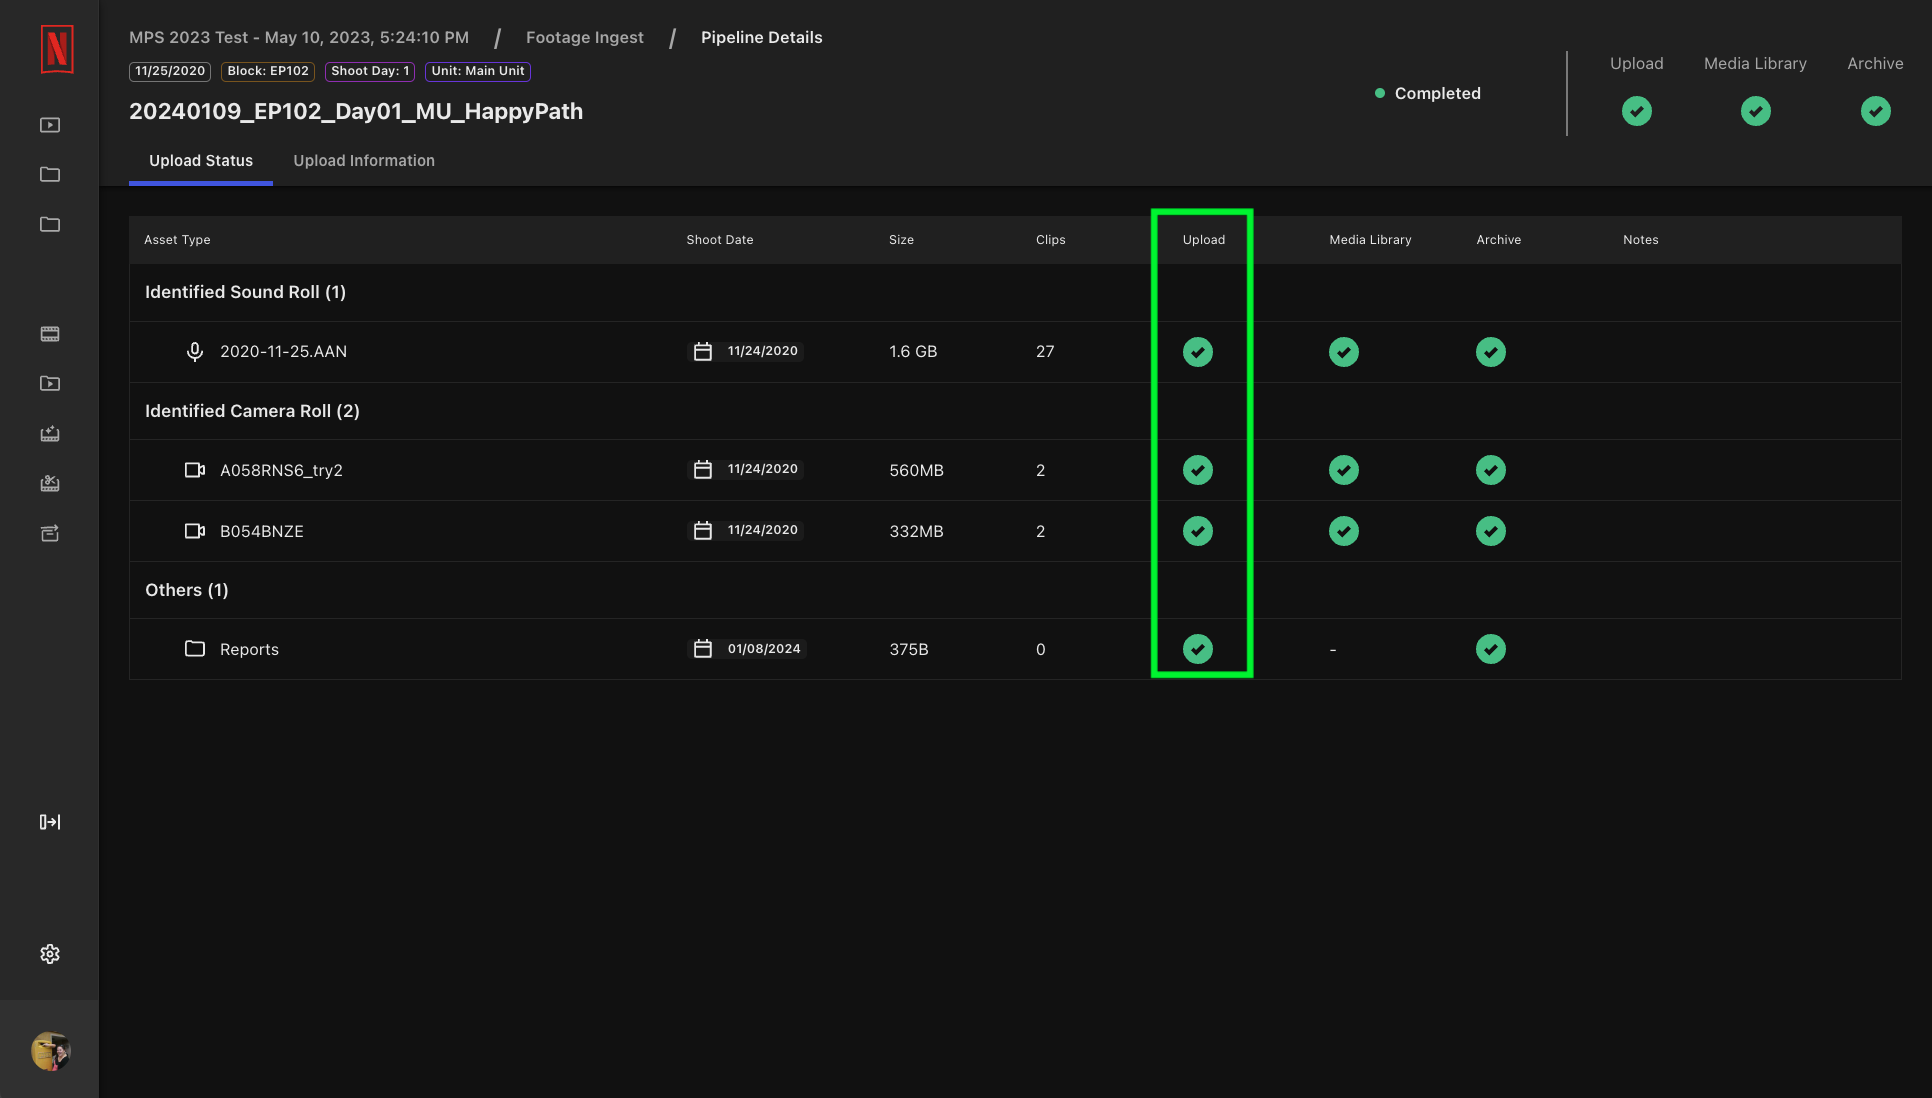Click the Upload header link at top right

point(1636,62)
